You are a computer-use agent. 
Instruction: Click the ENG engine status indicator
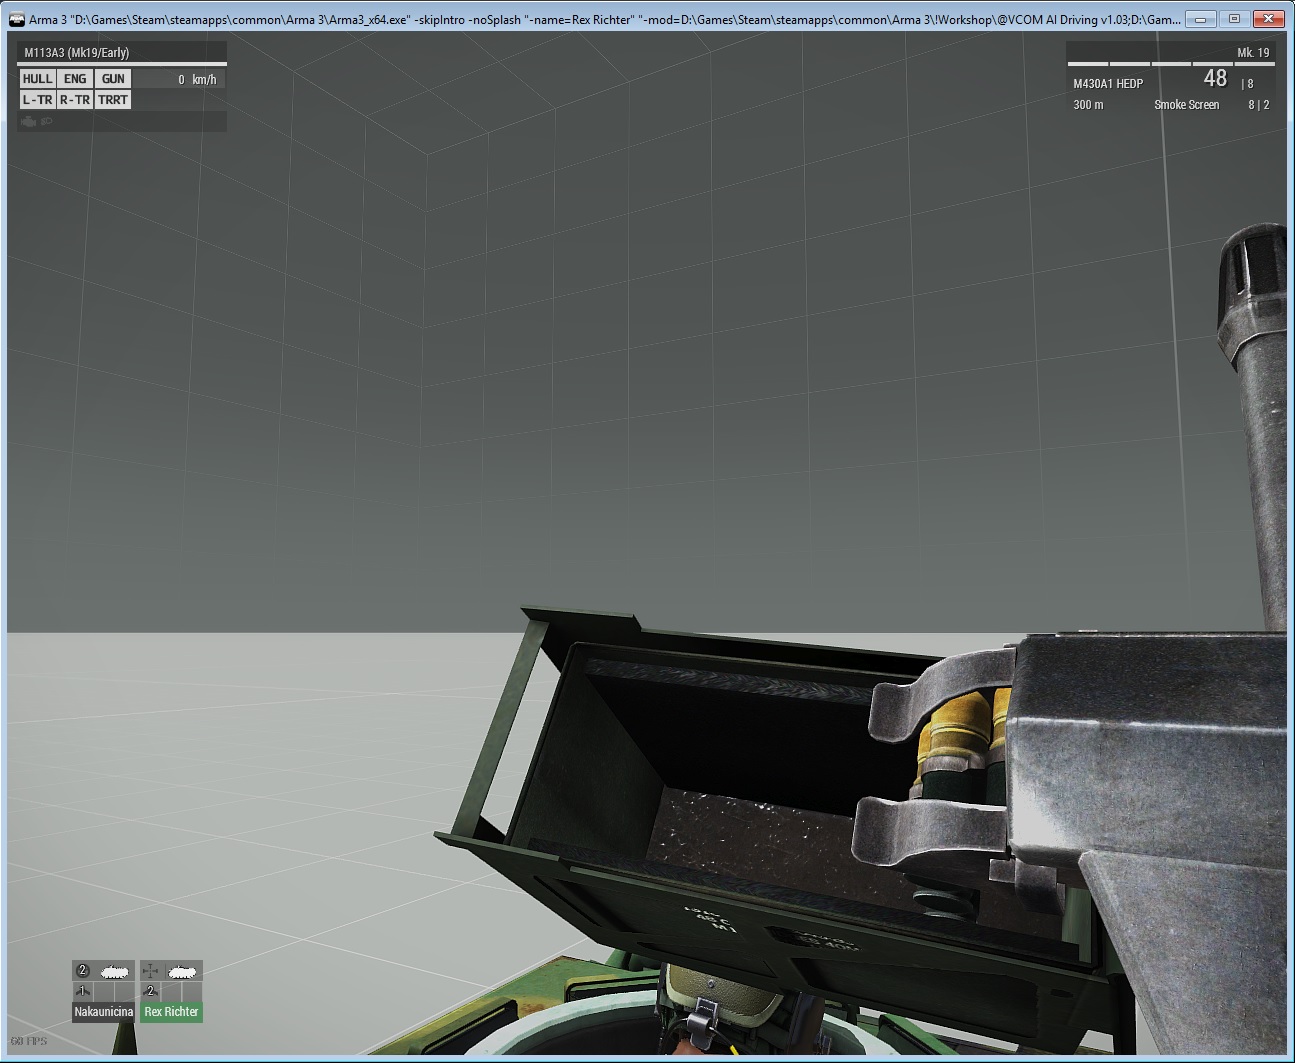click(75, 79)
